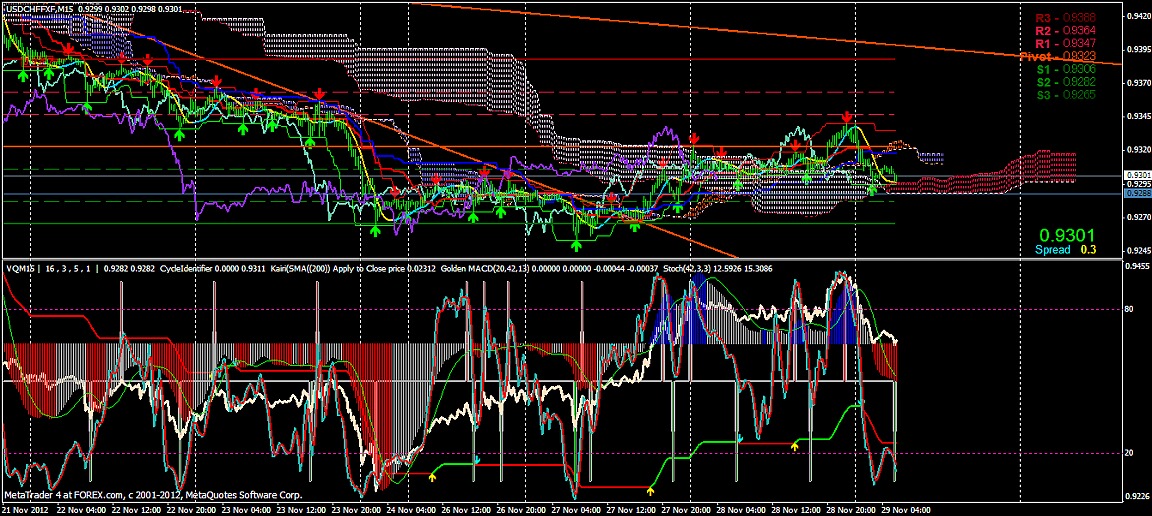Click the 21 Nov 2012 date label
Screen dimensions: 1152x516
[27, 509]
